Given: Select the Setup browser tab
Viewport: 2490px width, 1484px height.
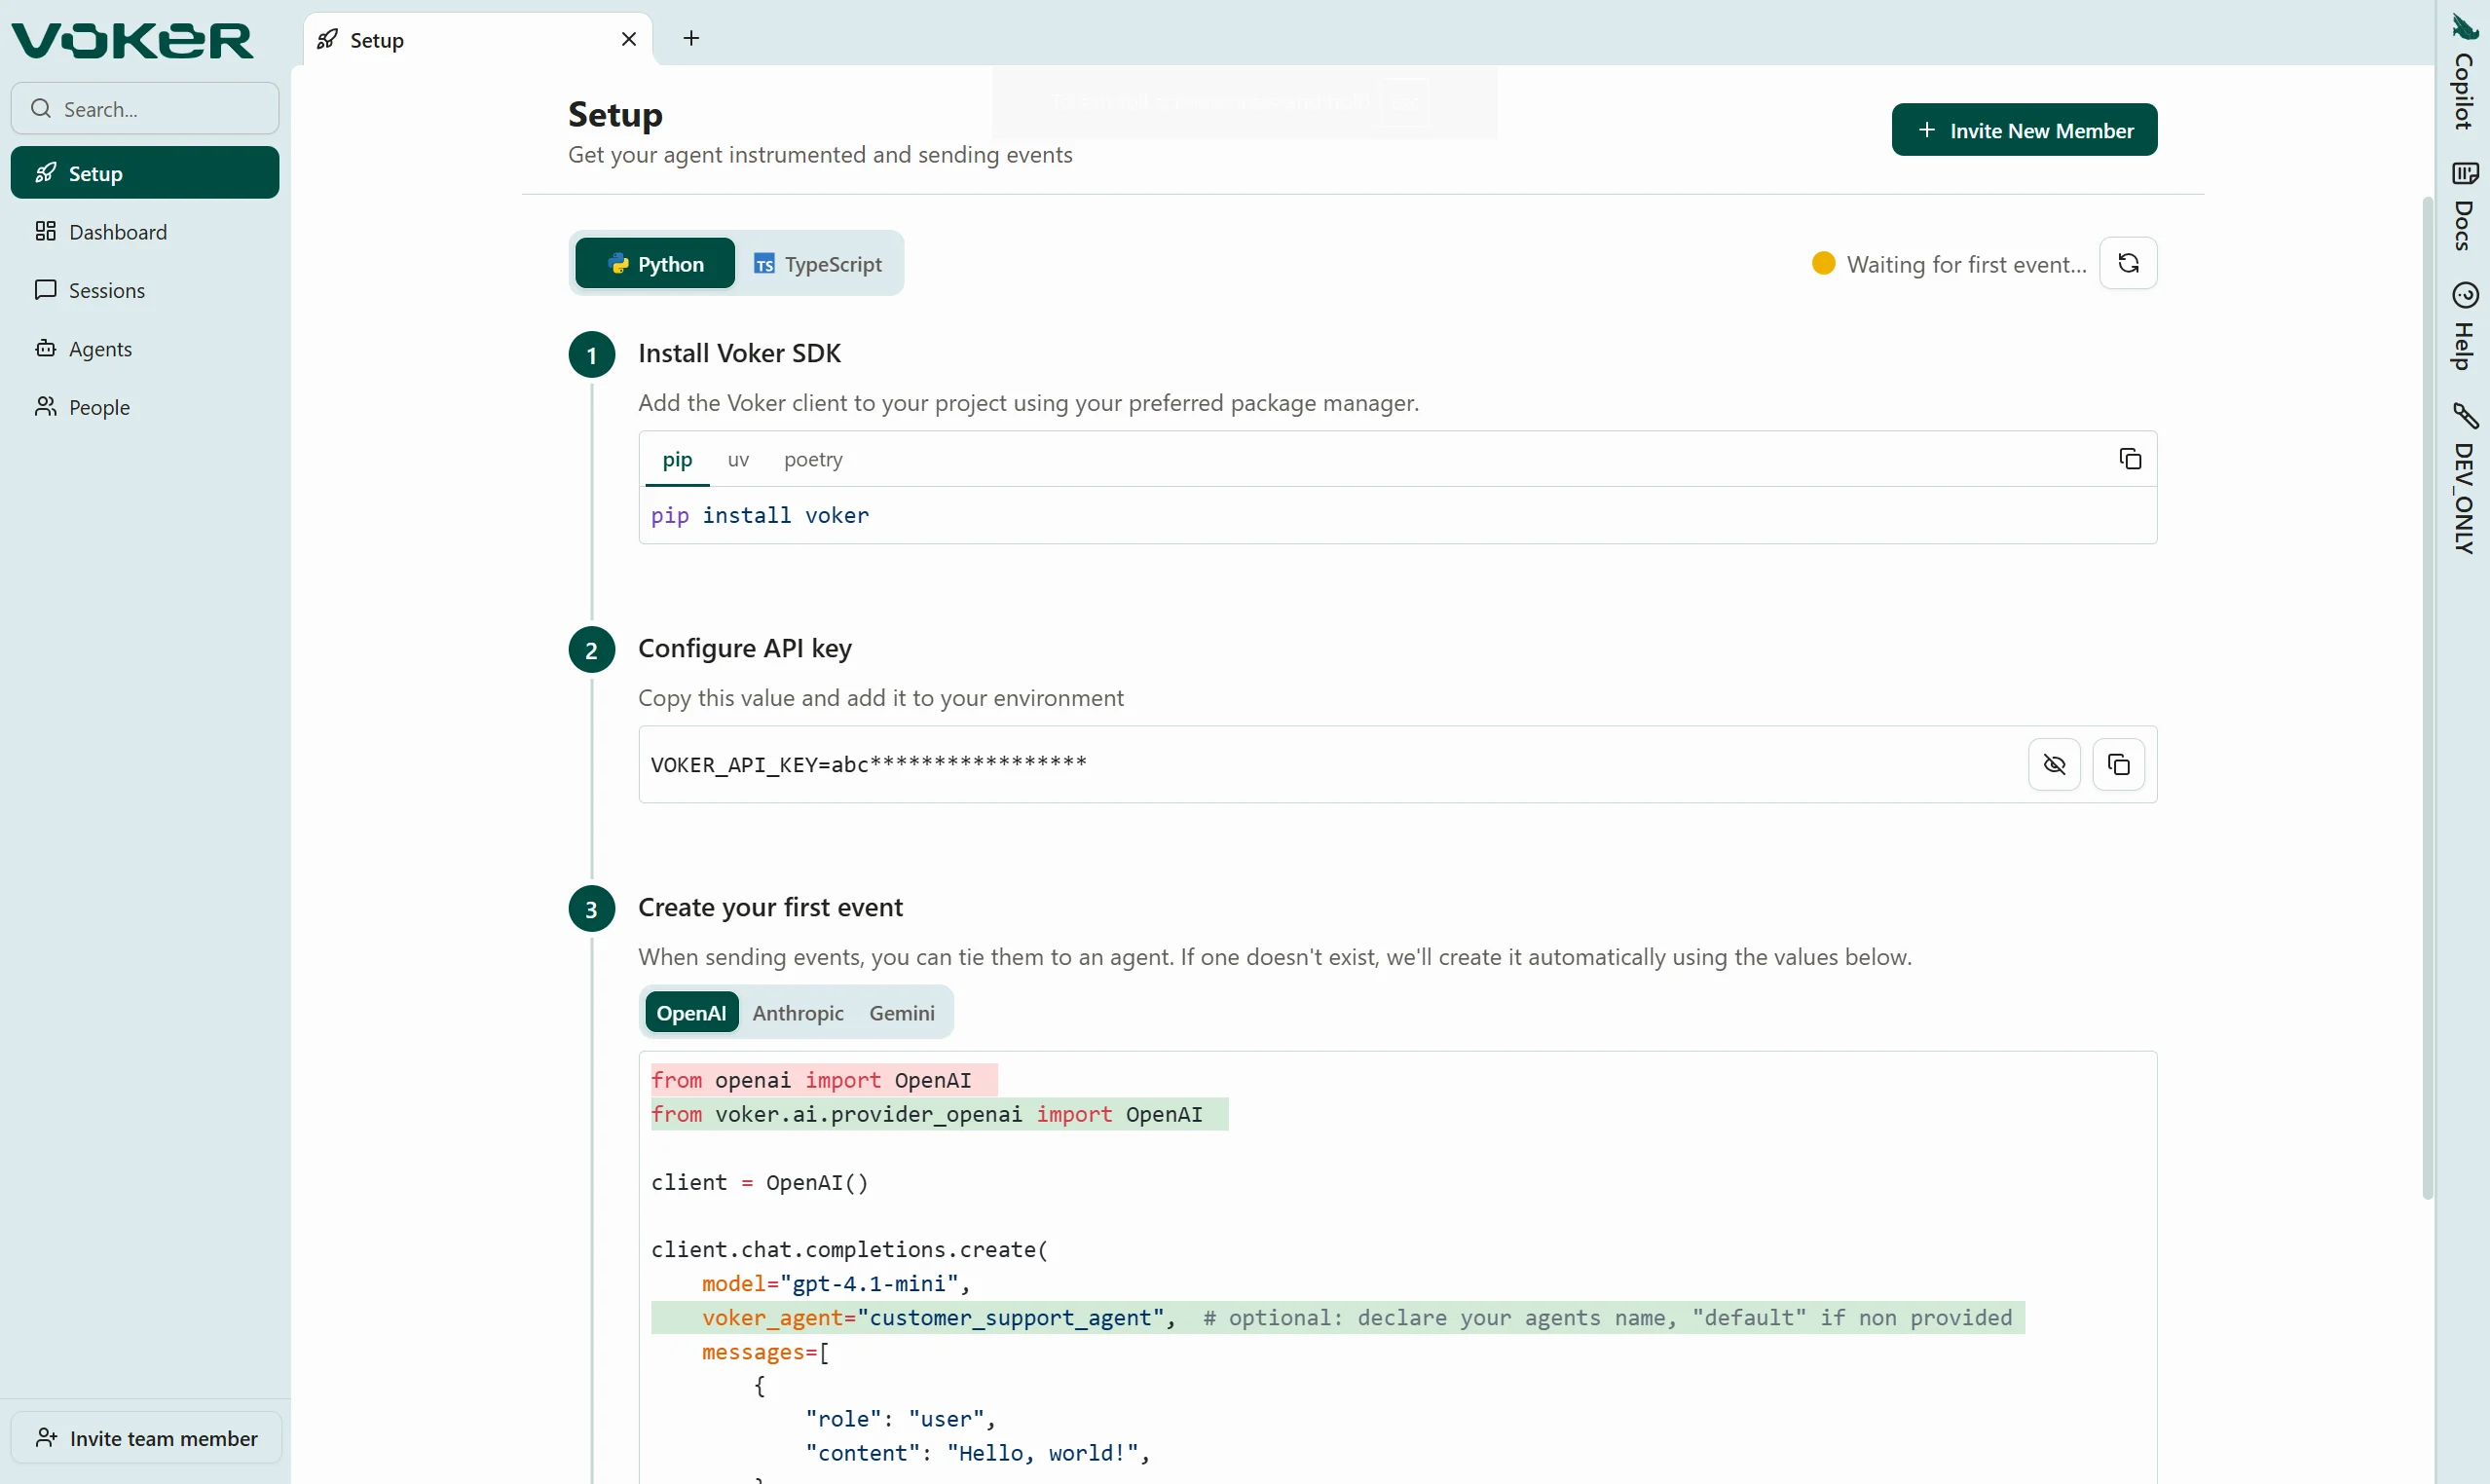Looking at the screenshot, I should click(x=478, y=40).
